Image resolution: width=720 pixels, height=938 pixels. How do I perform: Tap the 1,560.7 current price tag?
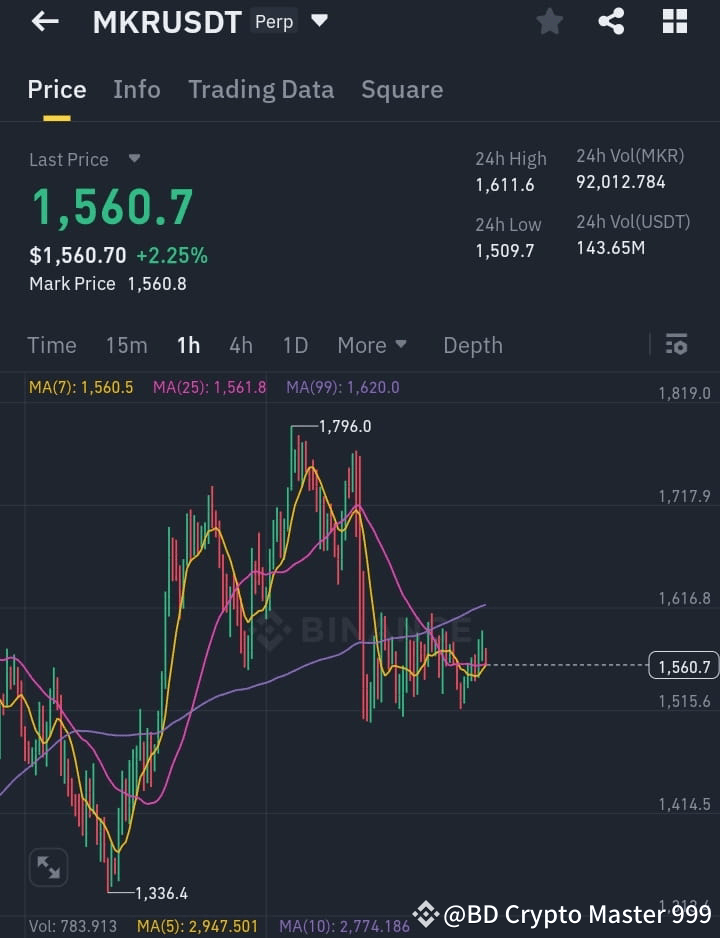pyautogui.click(x=683, y=665)
